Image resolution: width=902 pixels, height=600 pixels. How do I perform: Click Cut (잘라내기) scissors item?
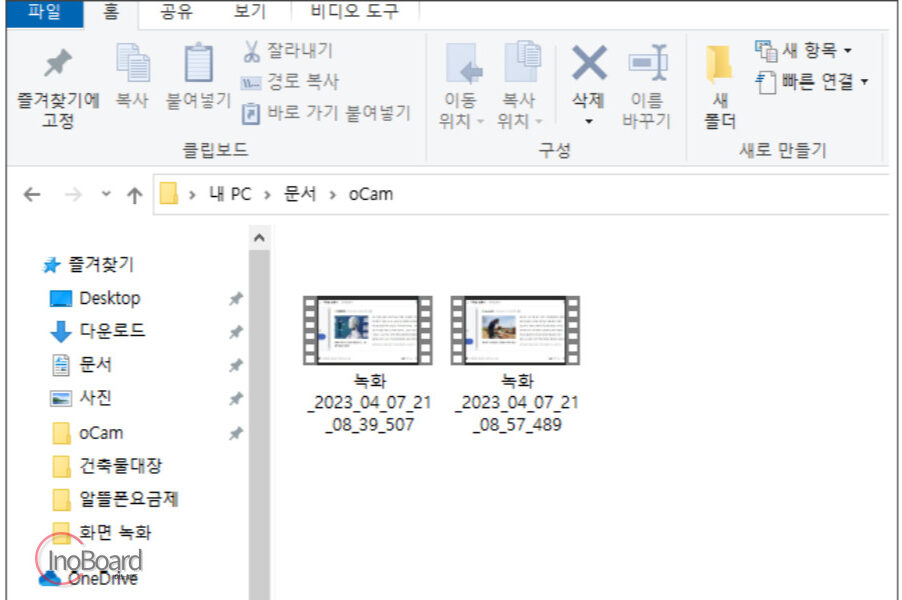[x=288, y=51]
